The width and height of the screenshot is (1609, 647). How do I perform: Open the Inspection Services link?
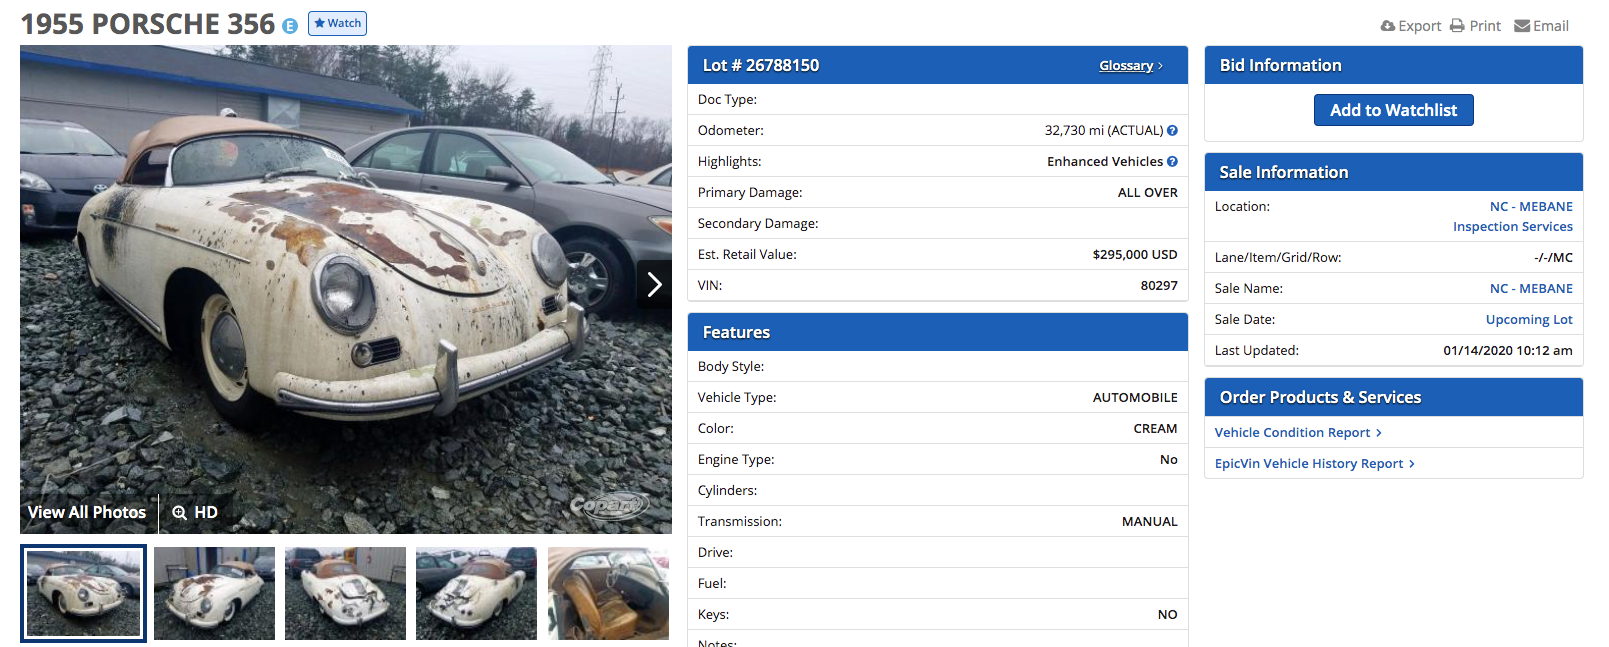pos(1512,226)
